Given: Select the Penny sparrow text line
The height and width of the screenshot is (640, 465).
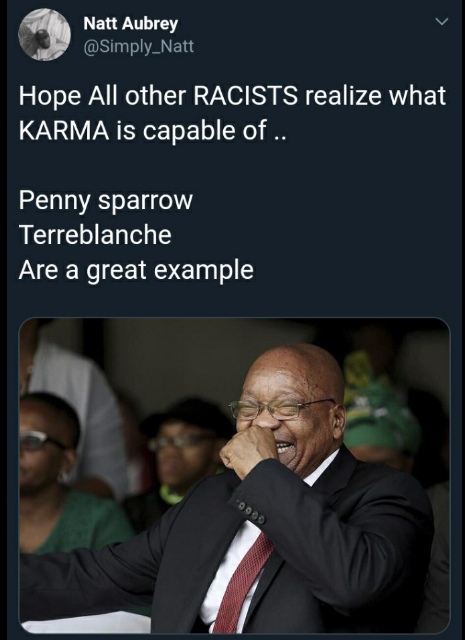Looking at the screenshot, I should tap(105, 202).
